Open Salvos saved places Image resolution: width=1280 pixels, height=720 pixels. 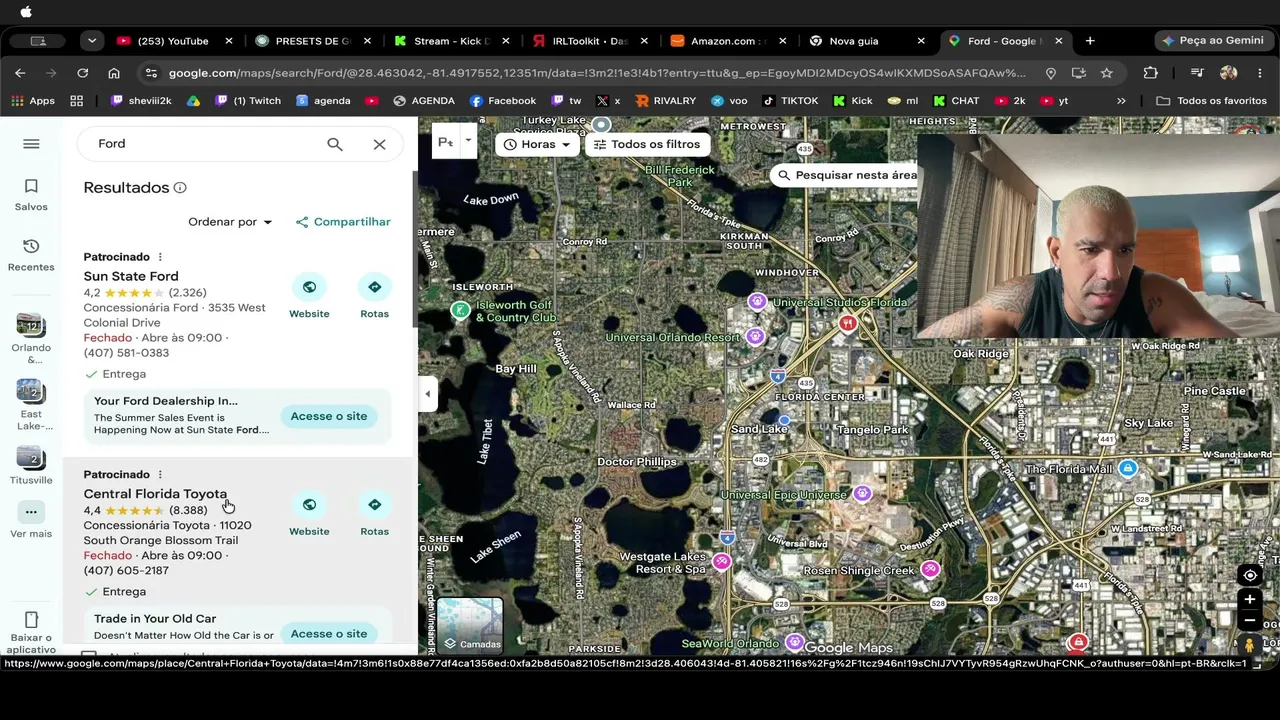[x=31, y=194]
